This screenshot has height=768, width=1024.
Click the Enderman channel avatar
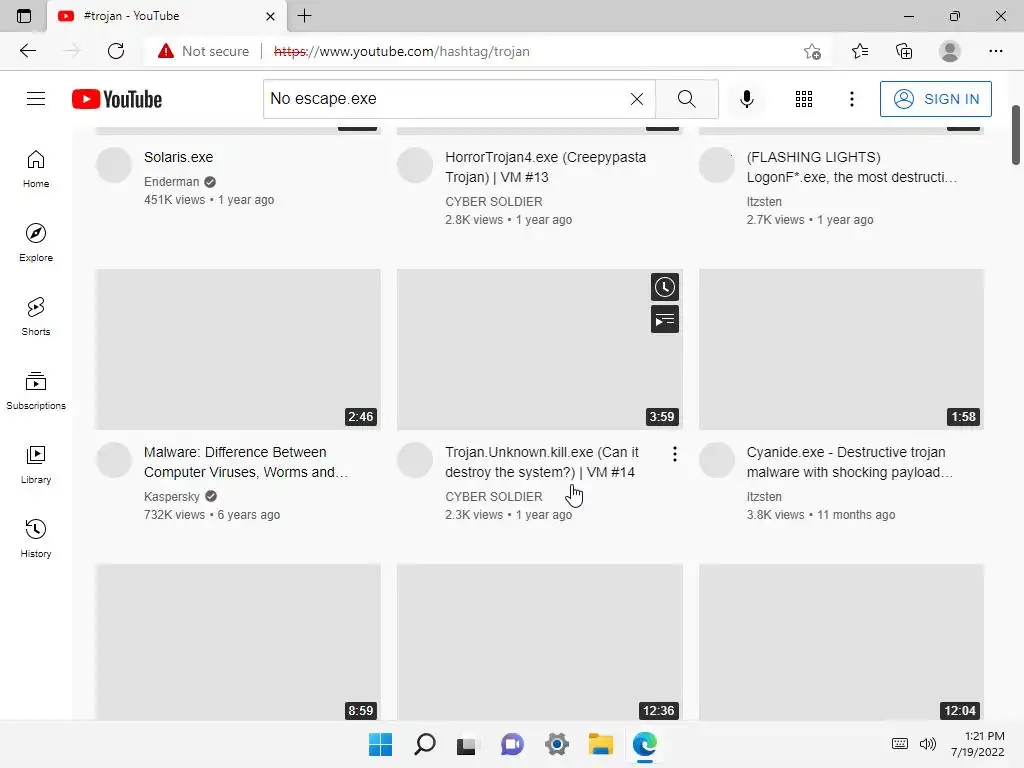(x=114, y=165)
